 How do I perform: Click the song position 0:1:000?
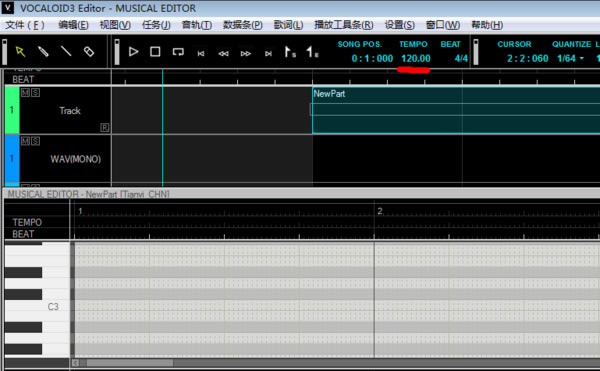[372, 59]
